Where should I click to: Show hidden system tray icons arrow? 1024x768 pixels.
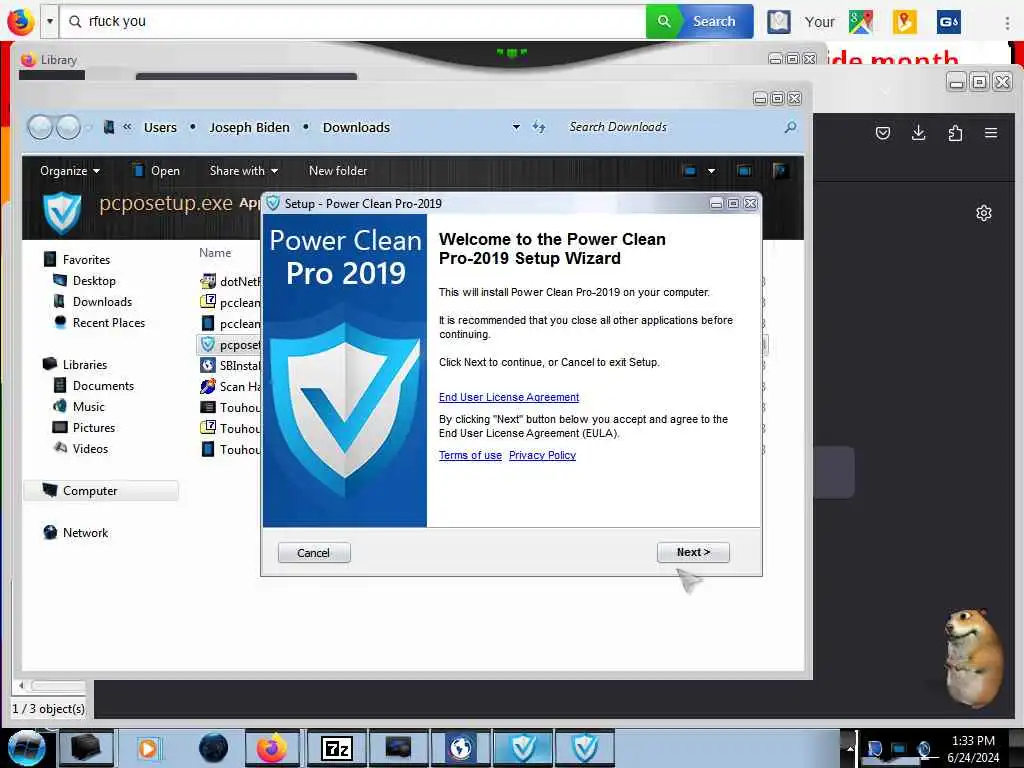851,748
